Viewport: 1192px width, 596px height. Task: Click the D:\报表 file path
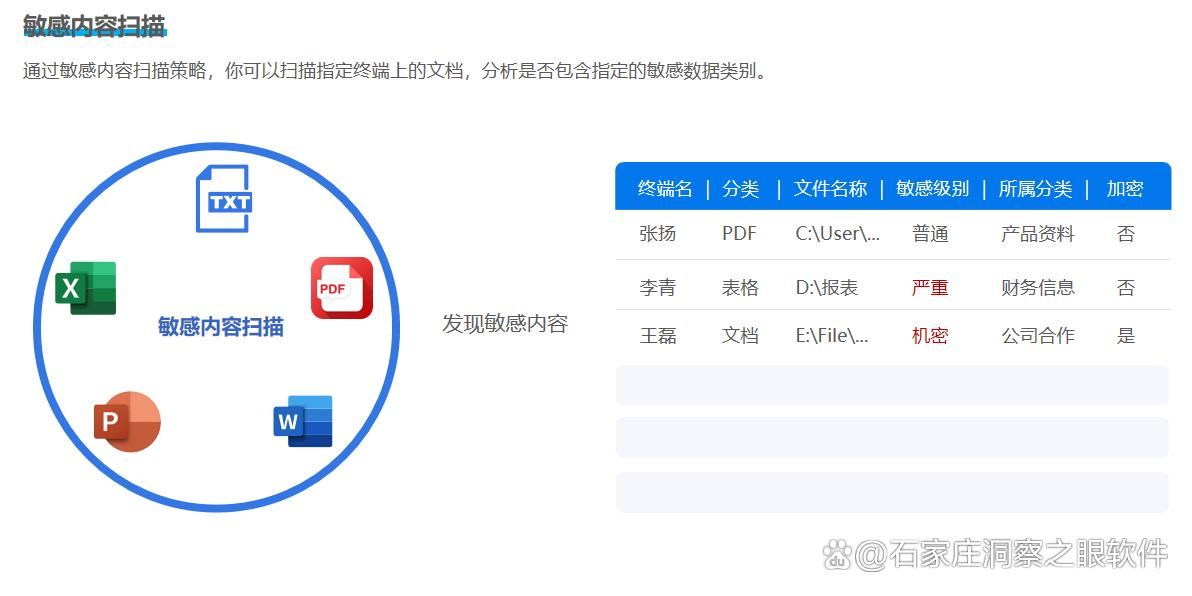tap(826, 287)
